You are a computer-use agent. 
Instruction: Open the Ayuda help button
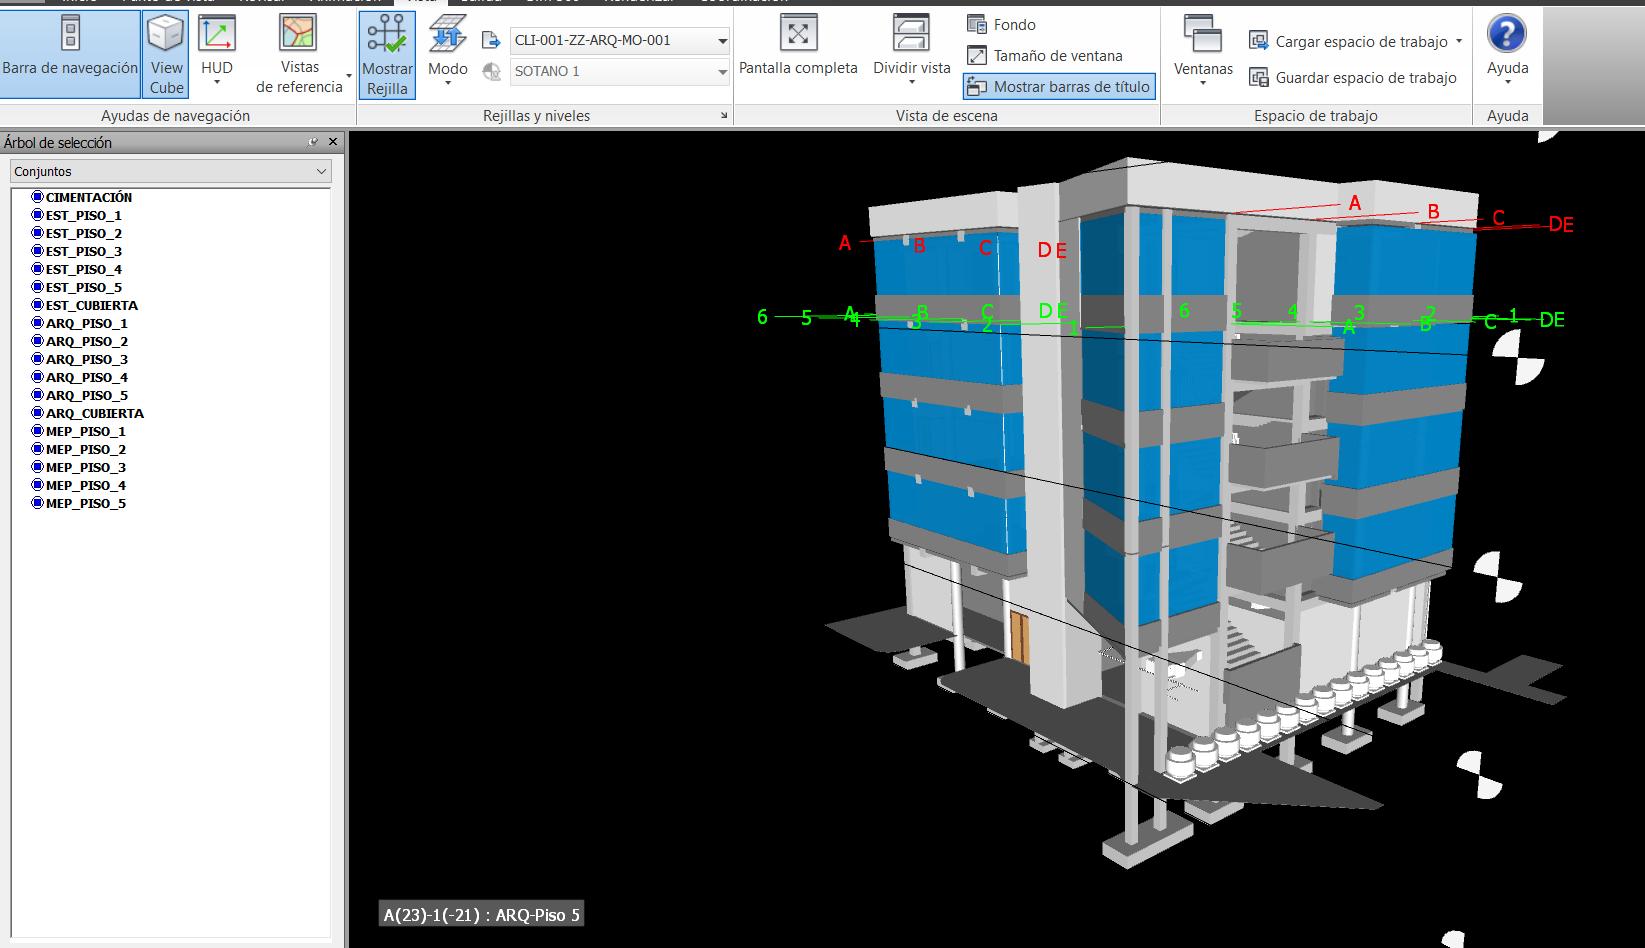(1507, 48)
